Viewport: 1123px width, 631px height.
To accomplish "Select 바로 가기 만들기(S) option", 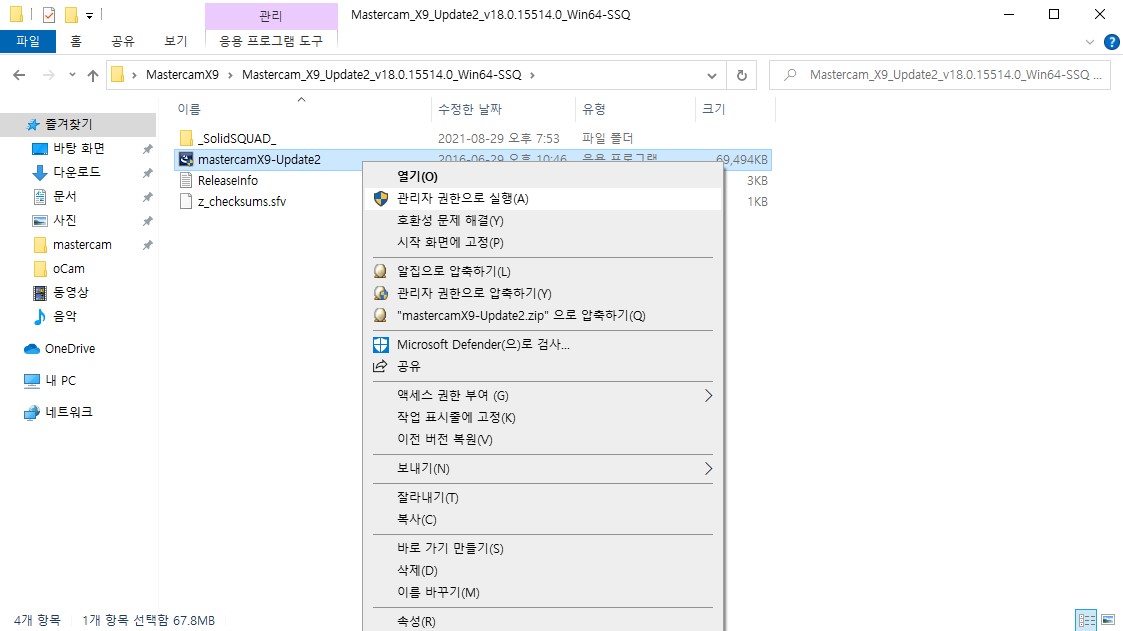I will (543, 548).
